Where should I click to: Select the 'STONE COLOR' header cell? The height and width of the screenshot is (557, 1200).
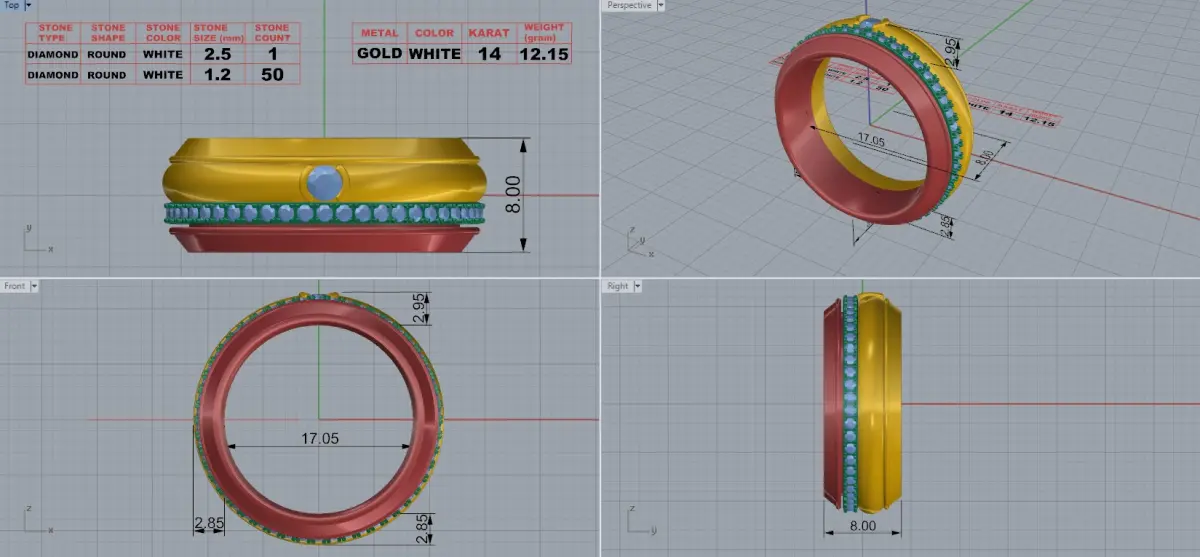163,32
